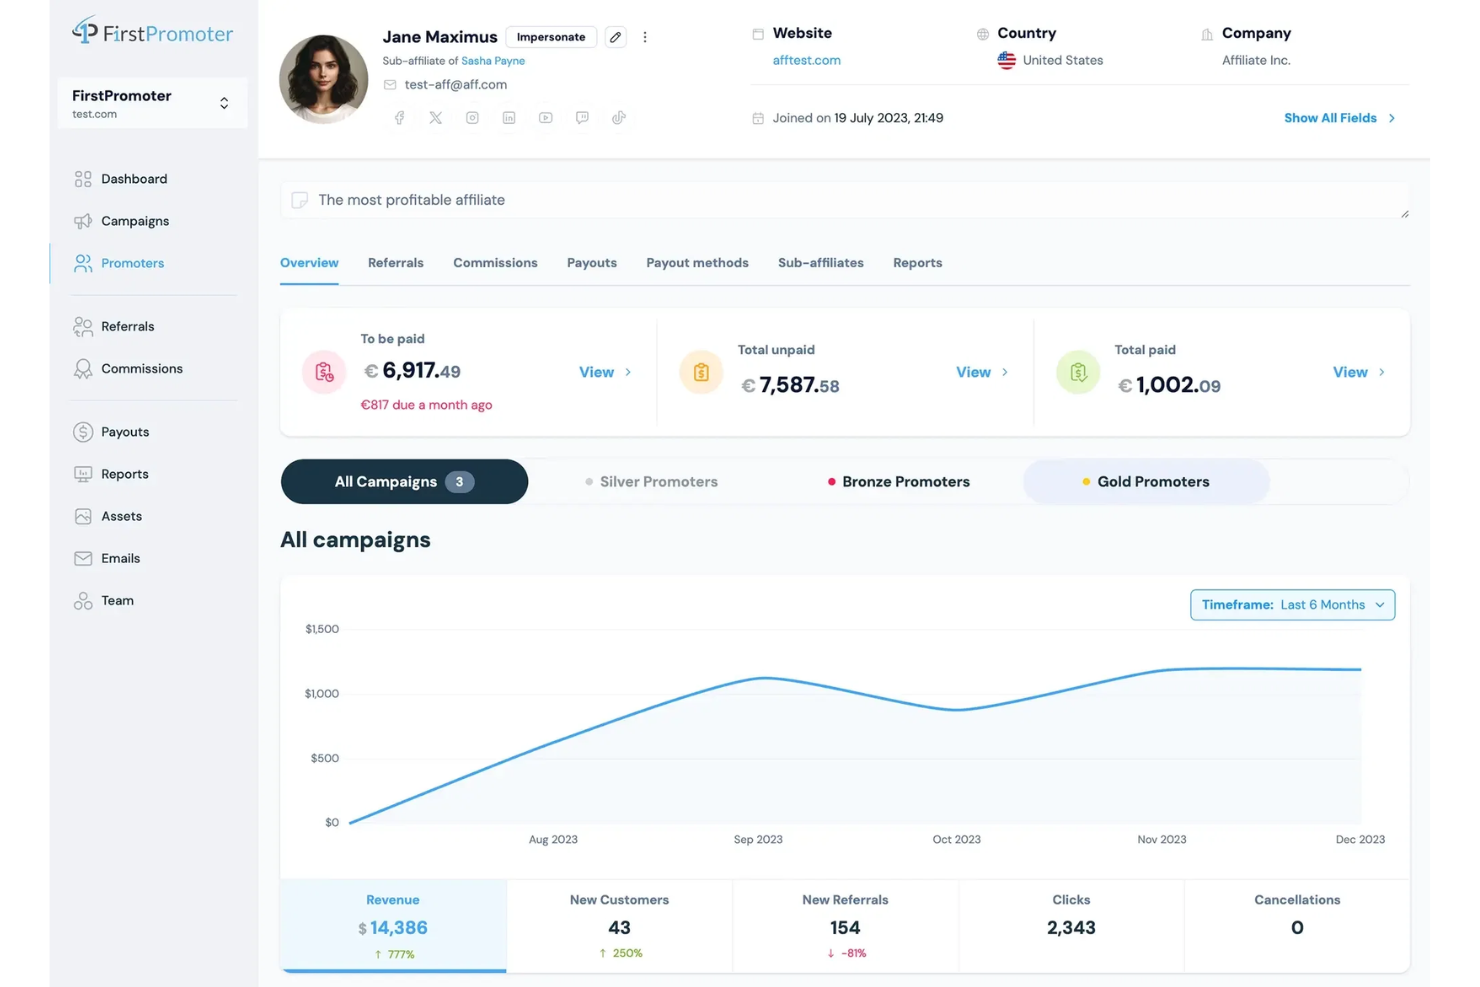Open the Timeframe Last 6 Months dropdown
This screenshot has height=987, width=1480.
(1292, 604)
